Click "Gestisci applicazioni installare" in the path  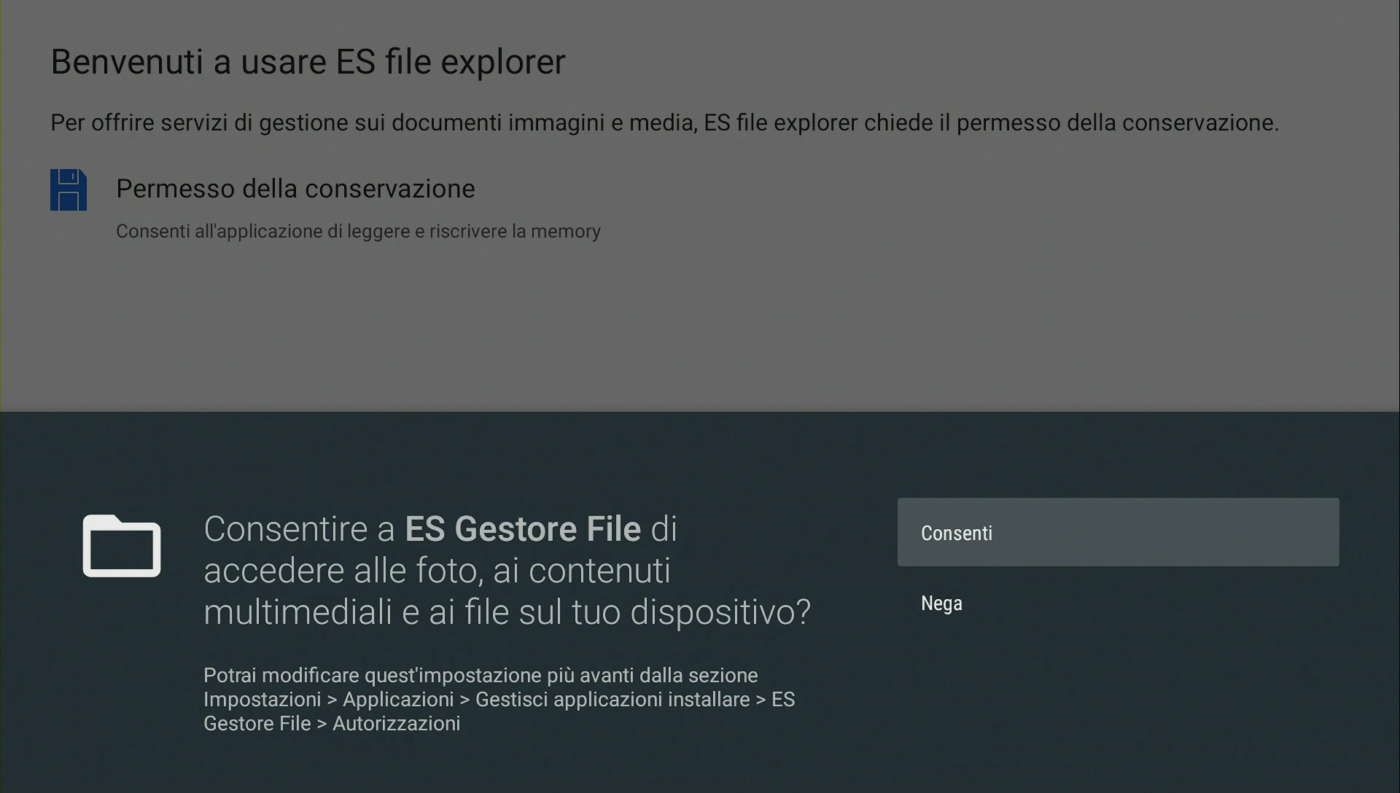pos(612,699)
